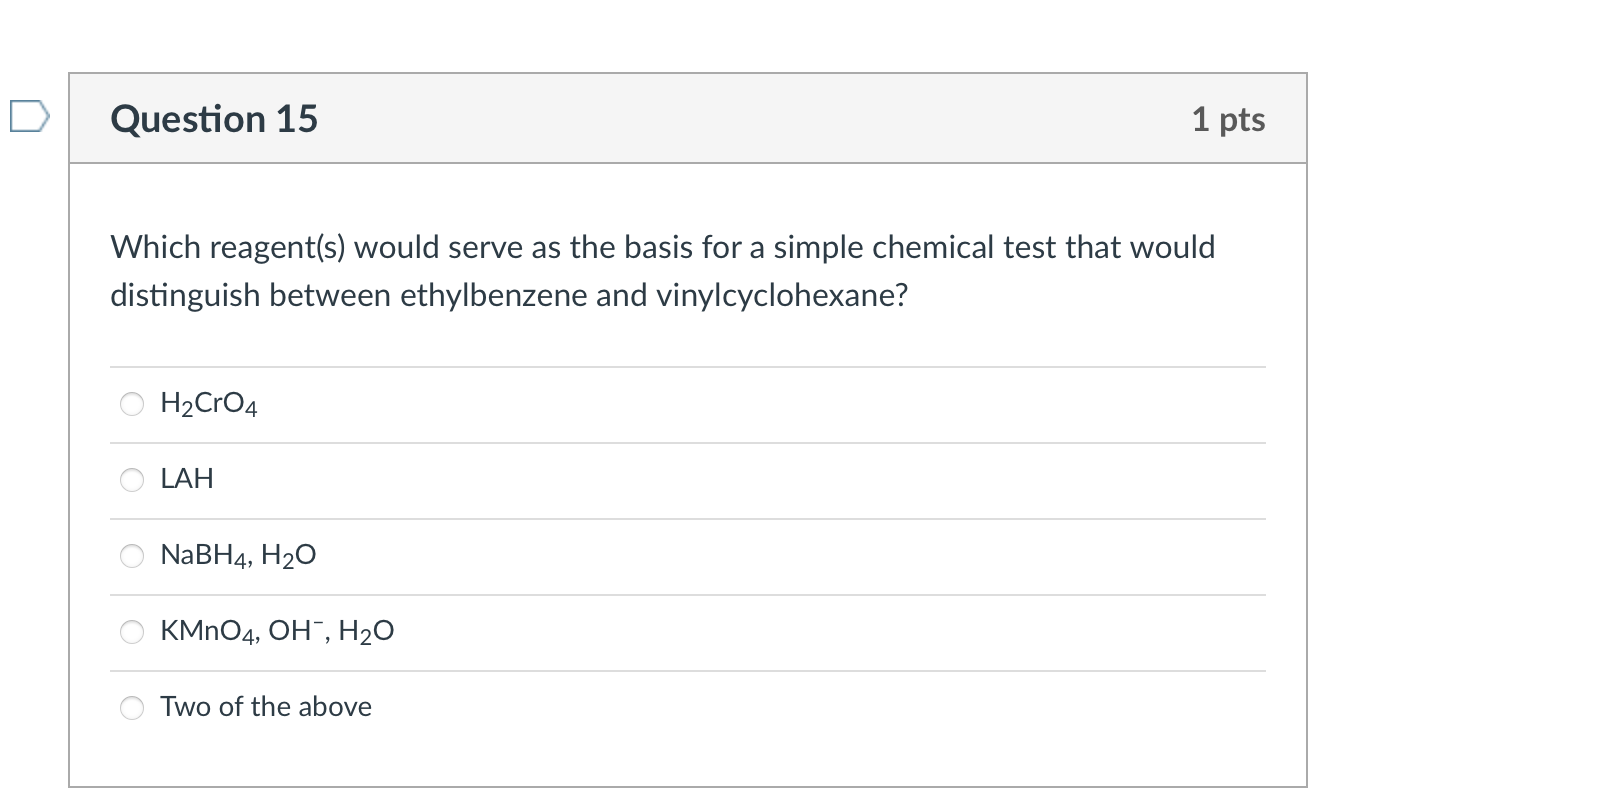Choose the LAH radio option

pyautogui.click(x=132, y=480)
